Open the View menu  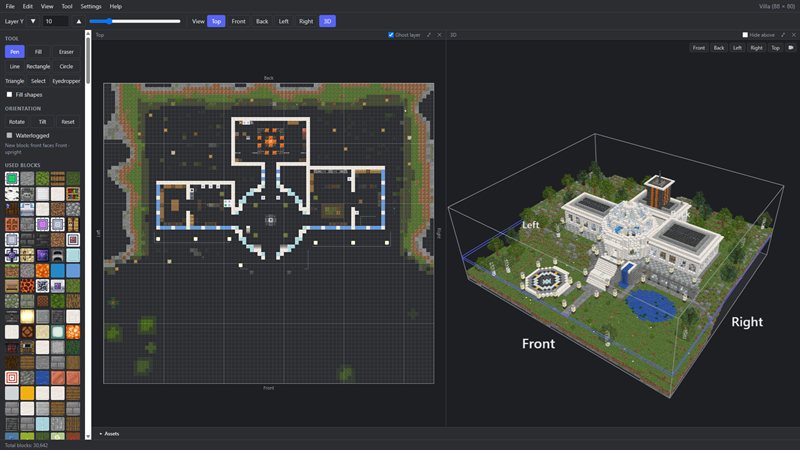(x=47, y=6)
